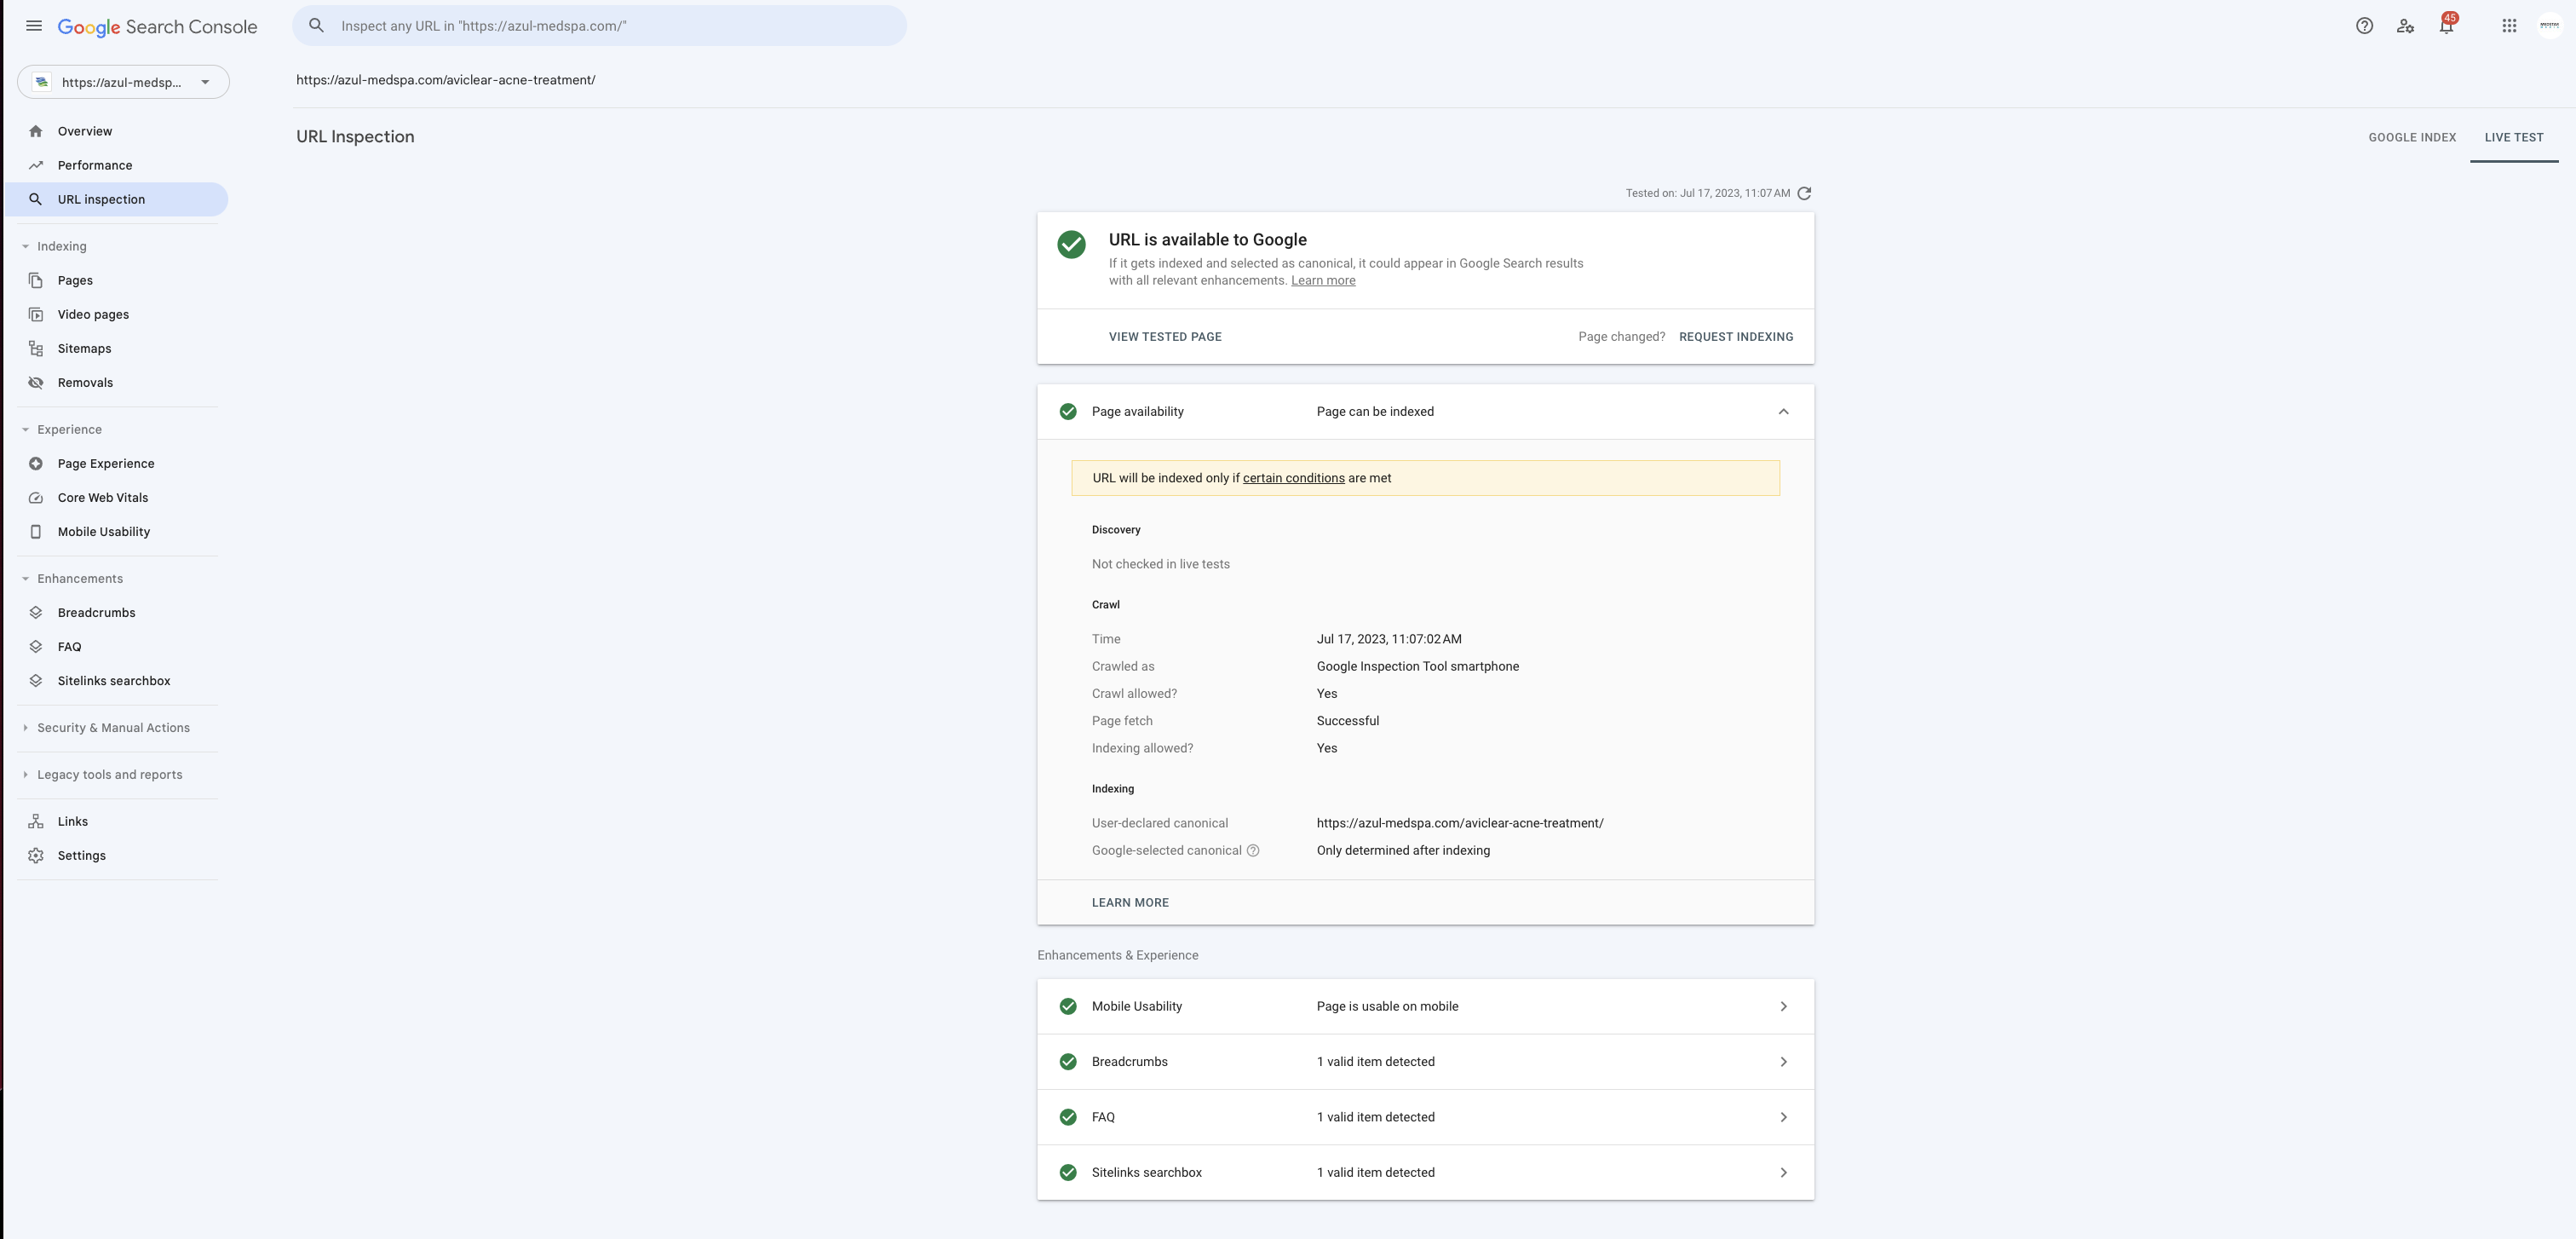Click the Request Indexing button

tap(1736, 337)
